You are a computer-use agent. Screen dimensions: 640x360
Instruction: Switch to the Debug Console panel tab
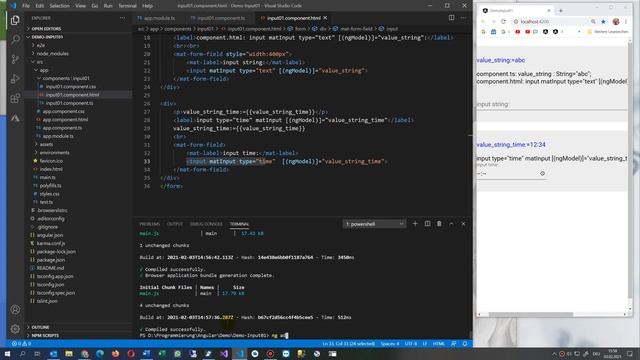pyautogui.click(x=206, y=224)
